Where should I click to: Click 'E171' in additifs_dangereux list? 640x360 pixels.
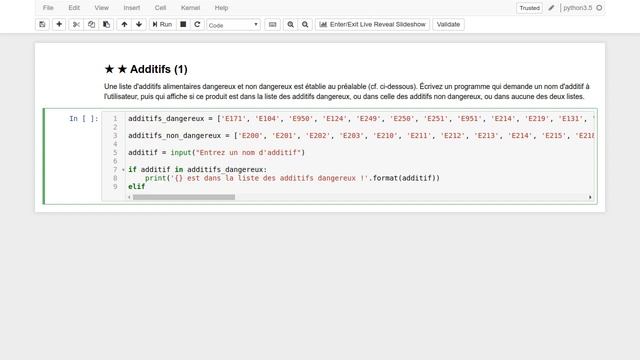234,119
